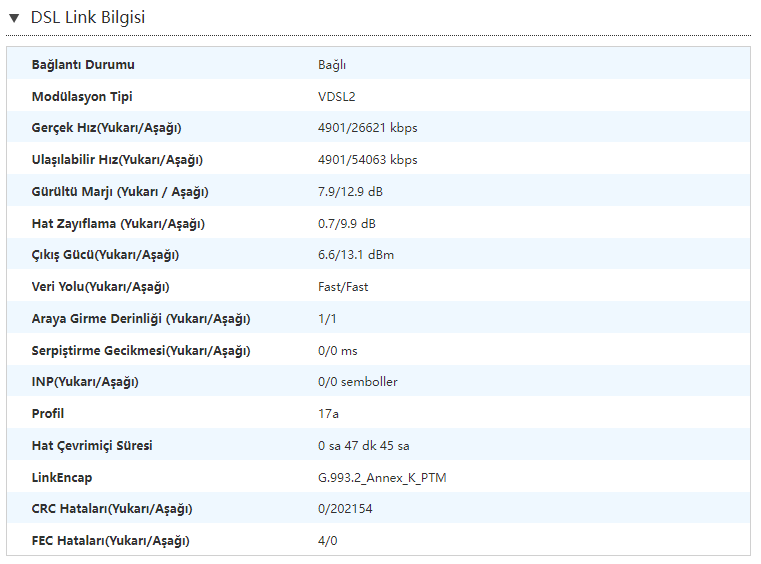
Task: Click the 4/0 FEC error value
Action: pos(328,541)
